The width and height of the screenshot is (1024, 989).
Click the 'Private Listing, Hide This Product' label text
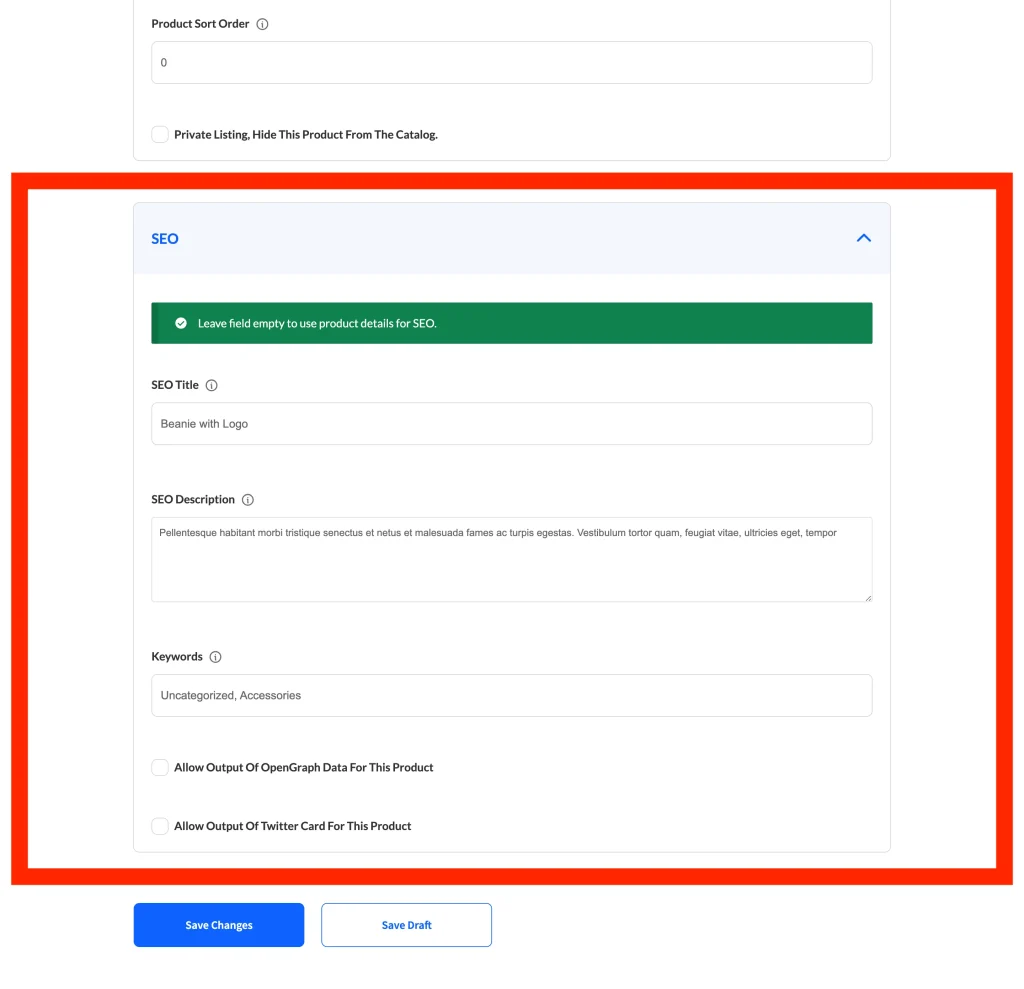click(x=306, y=134)
